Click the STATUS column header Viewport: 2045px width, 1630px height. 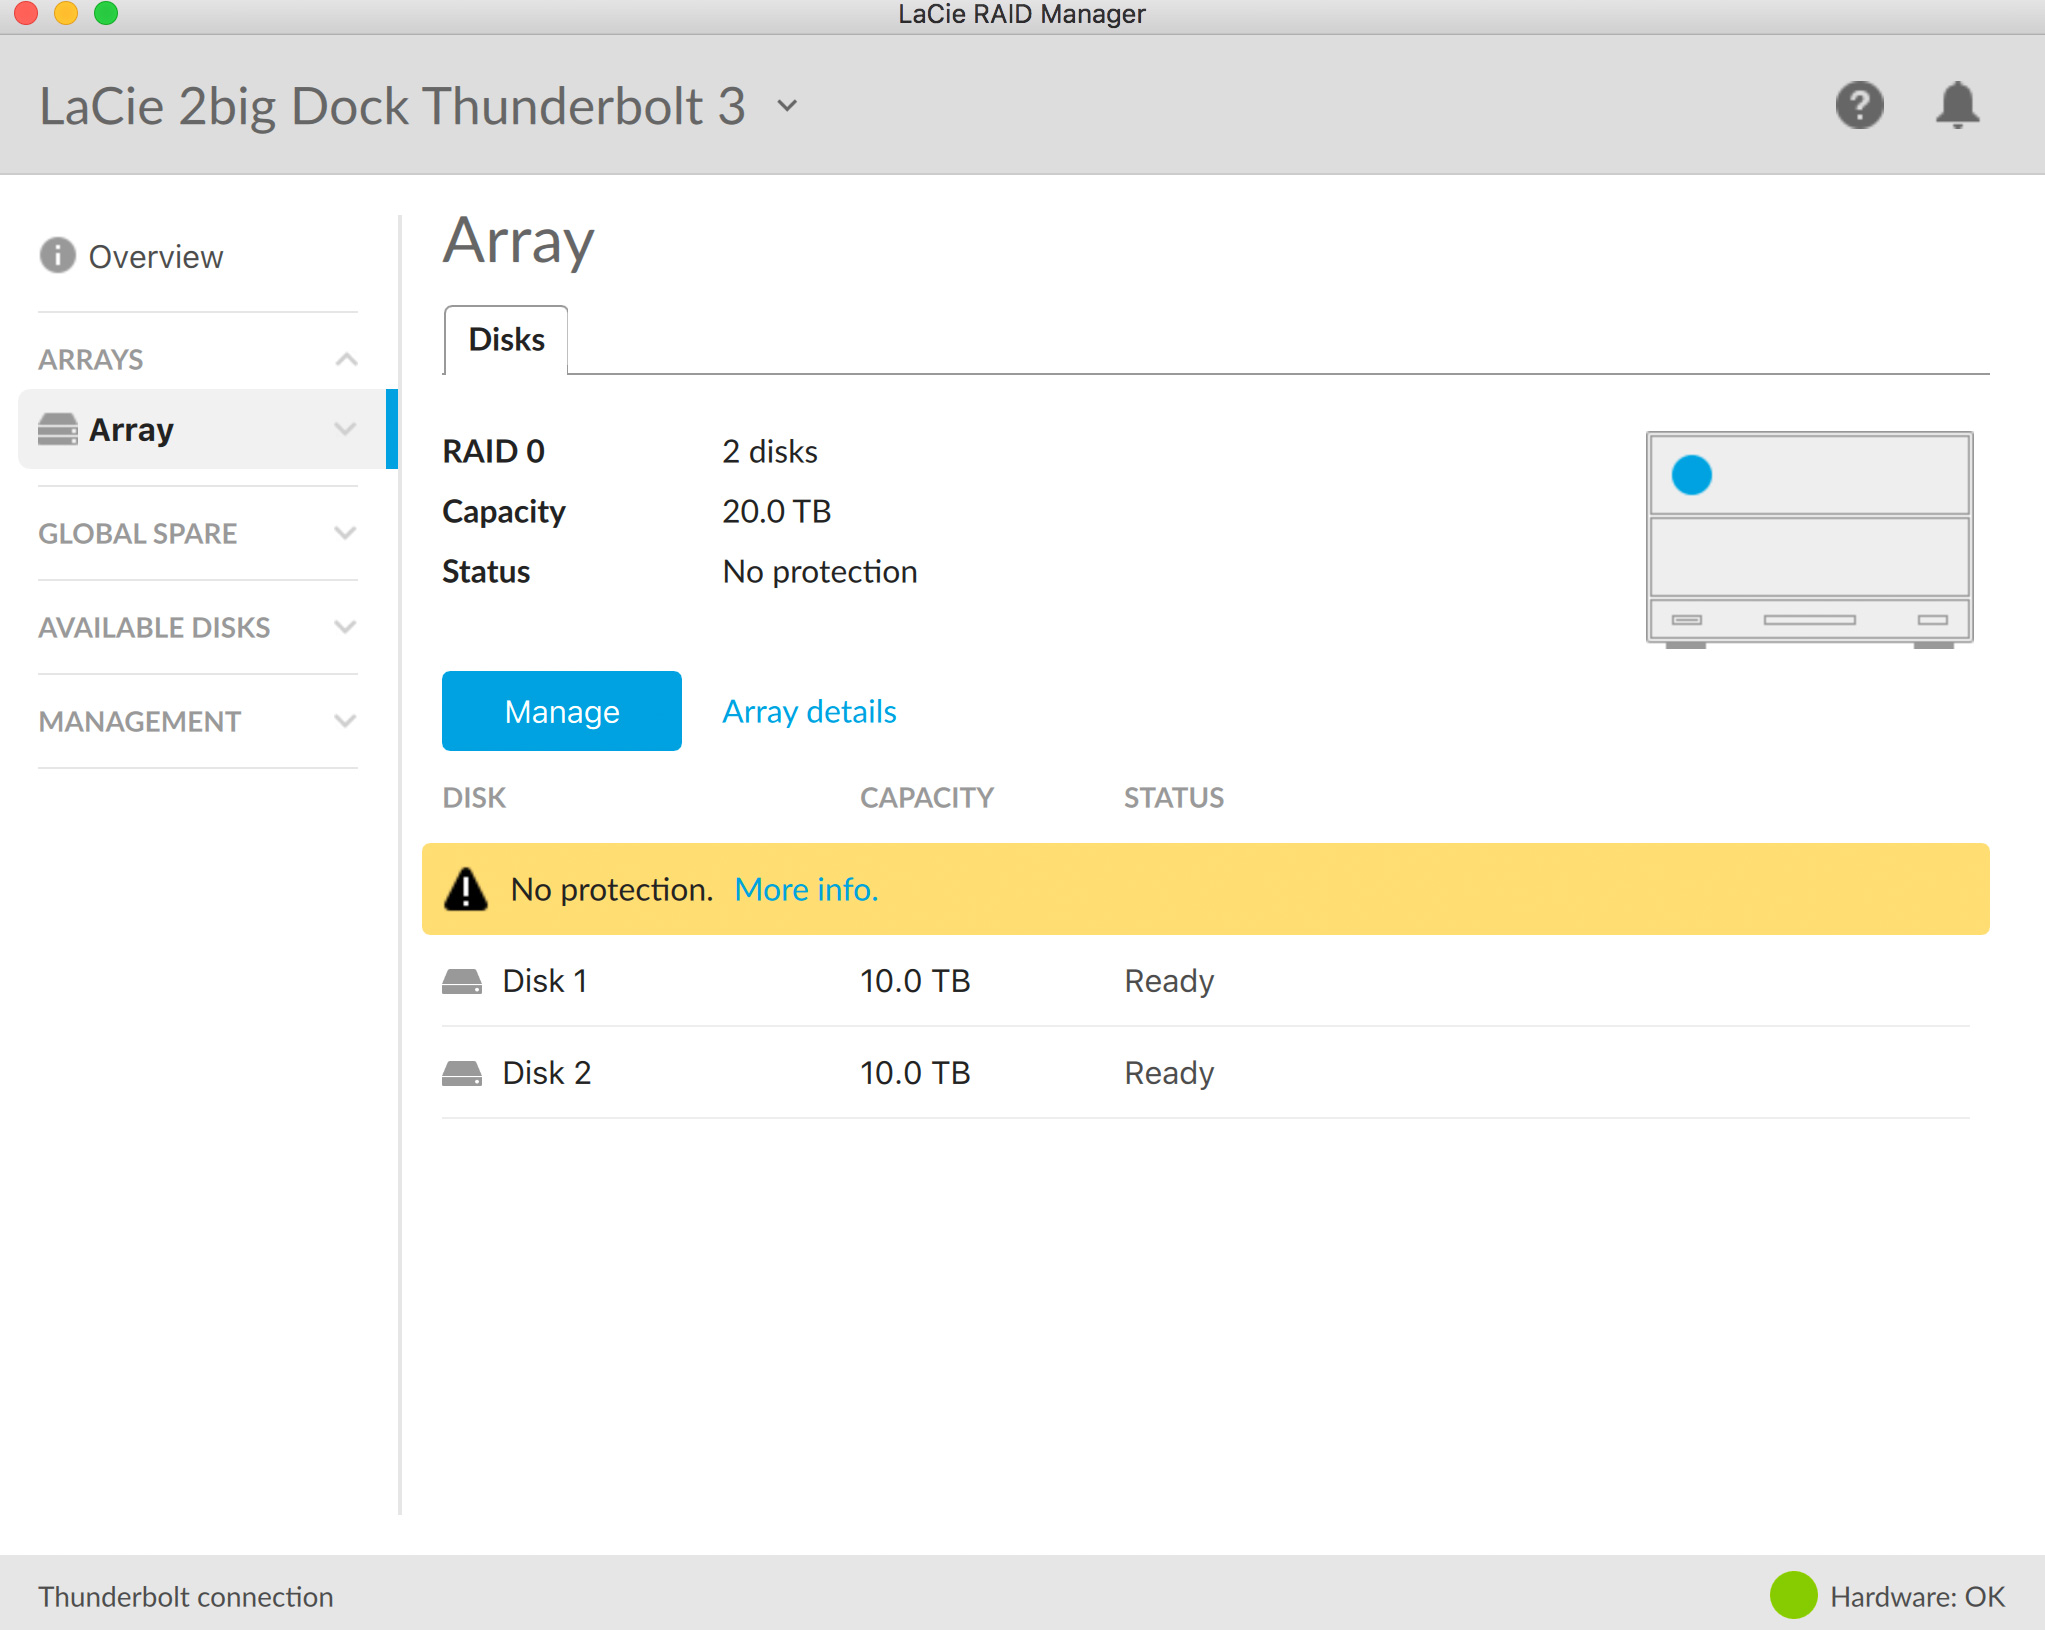click(x=1173, y=797)
